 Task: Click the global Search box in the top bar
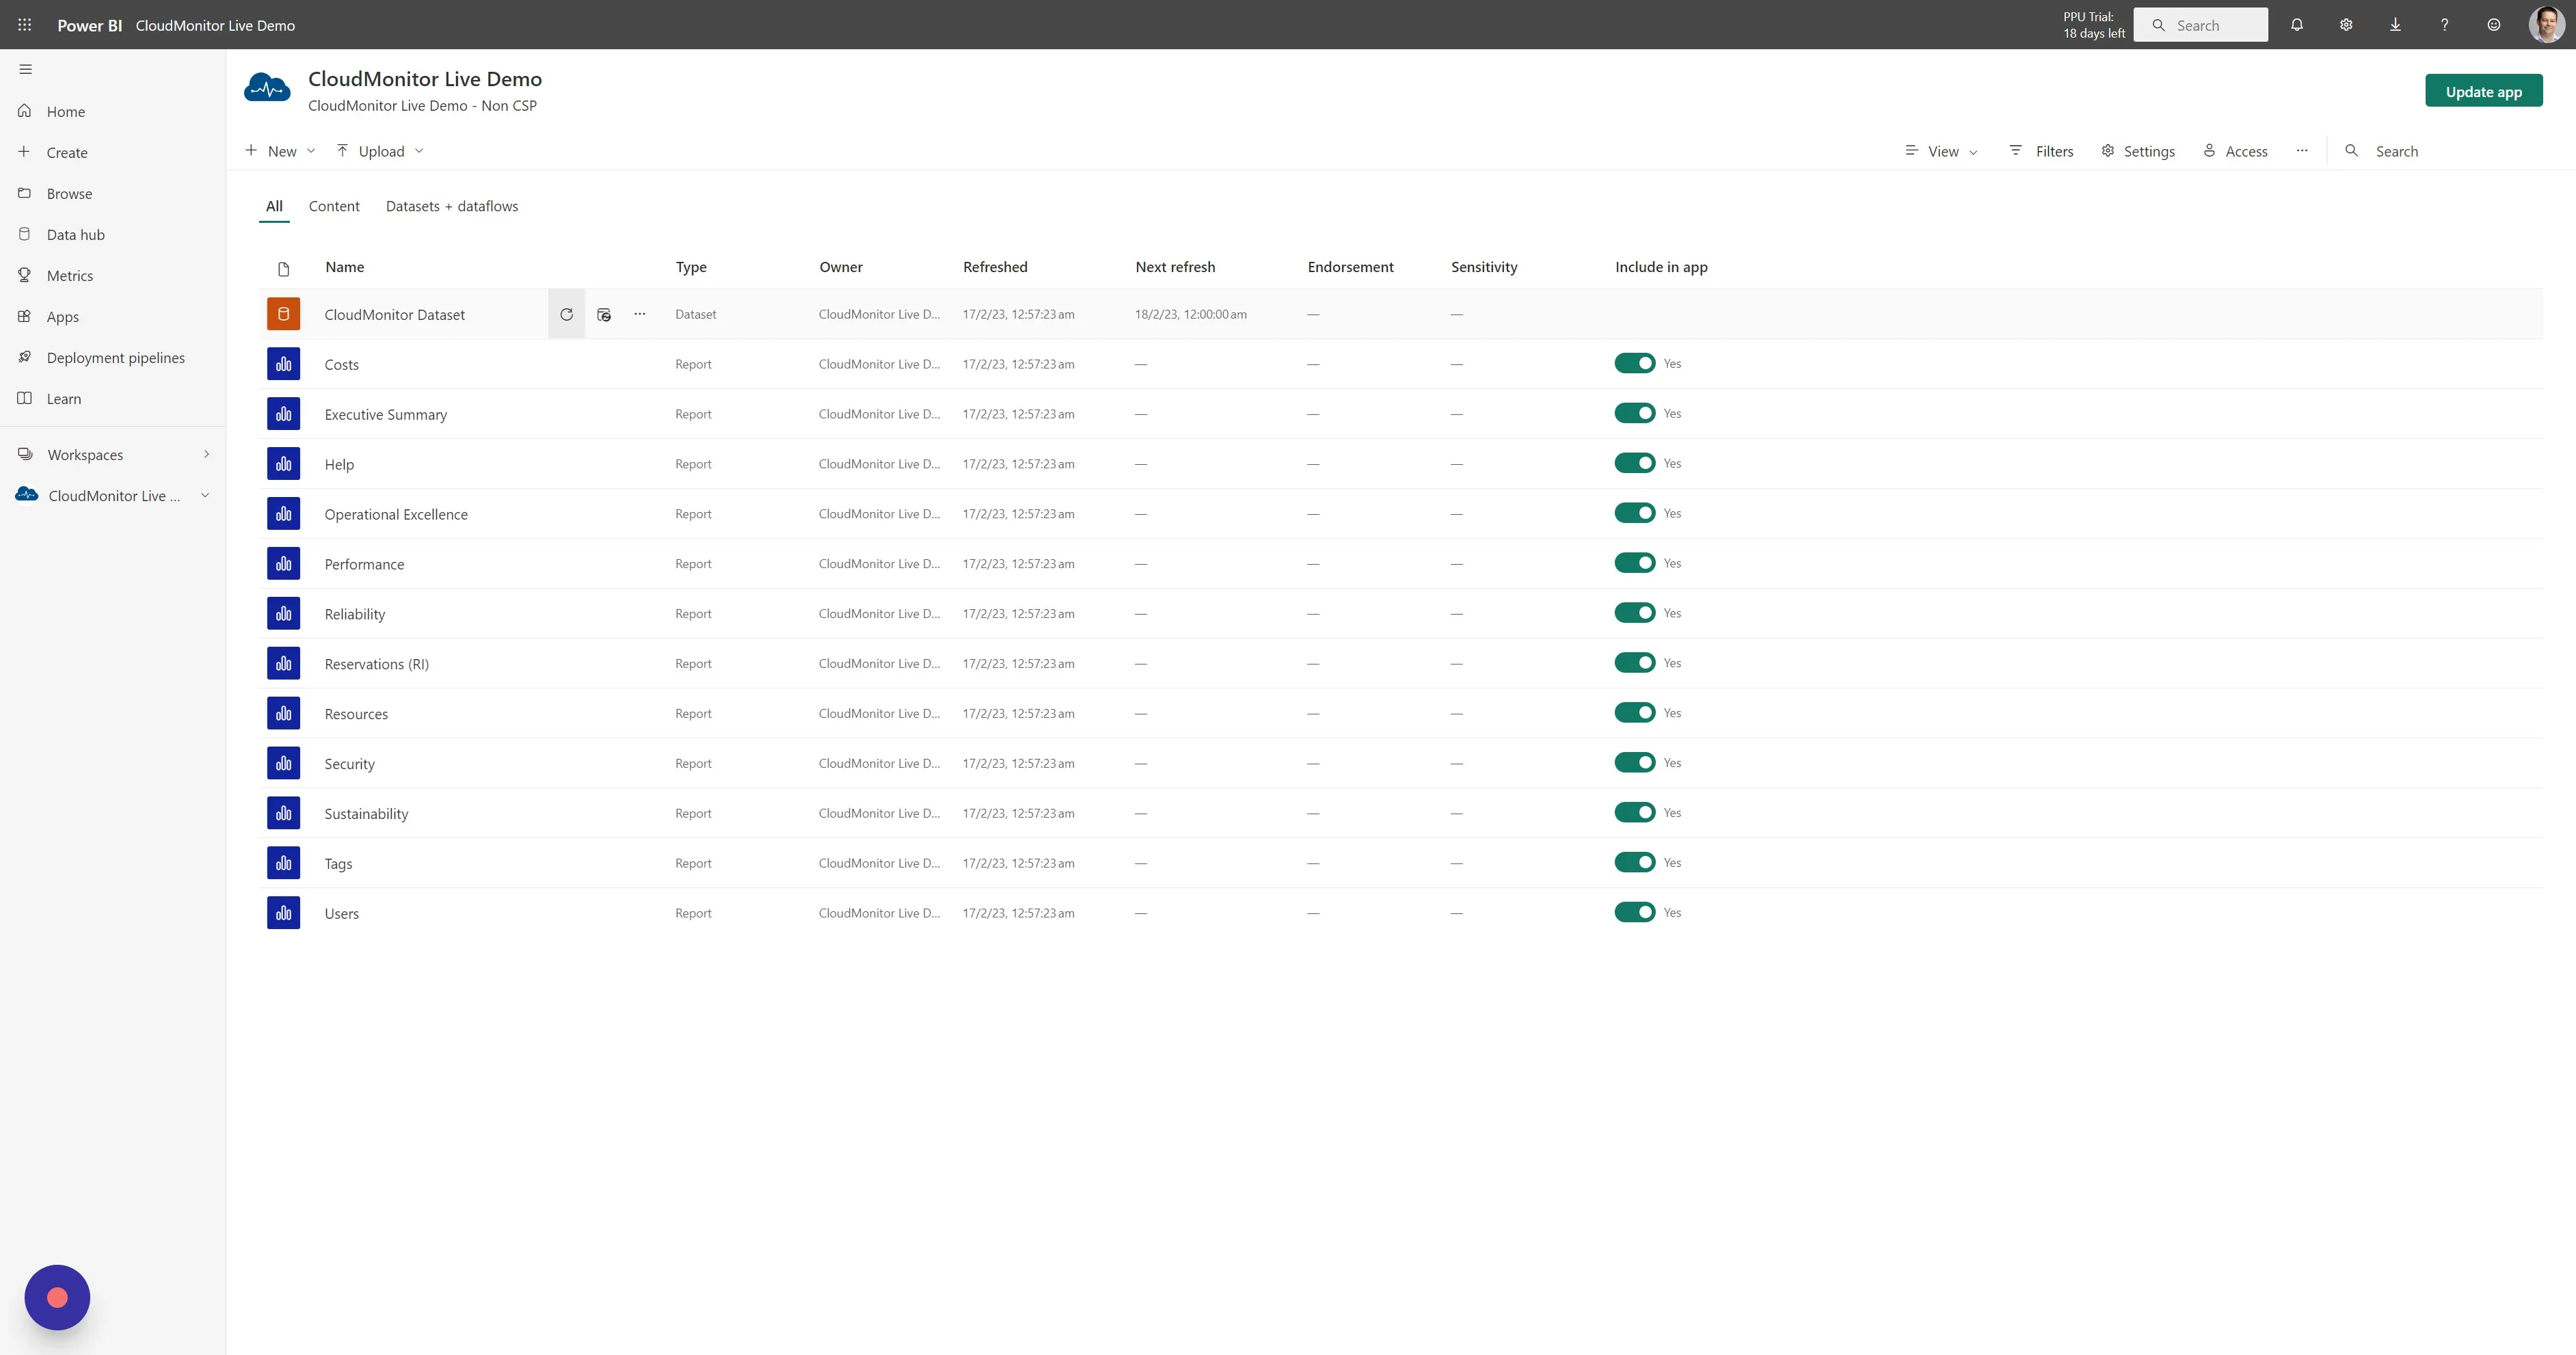[2200, 25]
